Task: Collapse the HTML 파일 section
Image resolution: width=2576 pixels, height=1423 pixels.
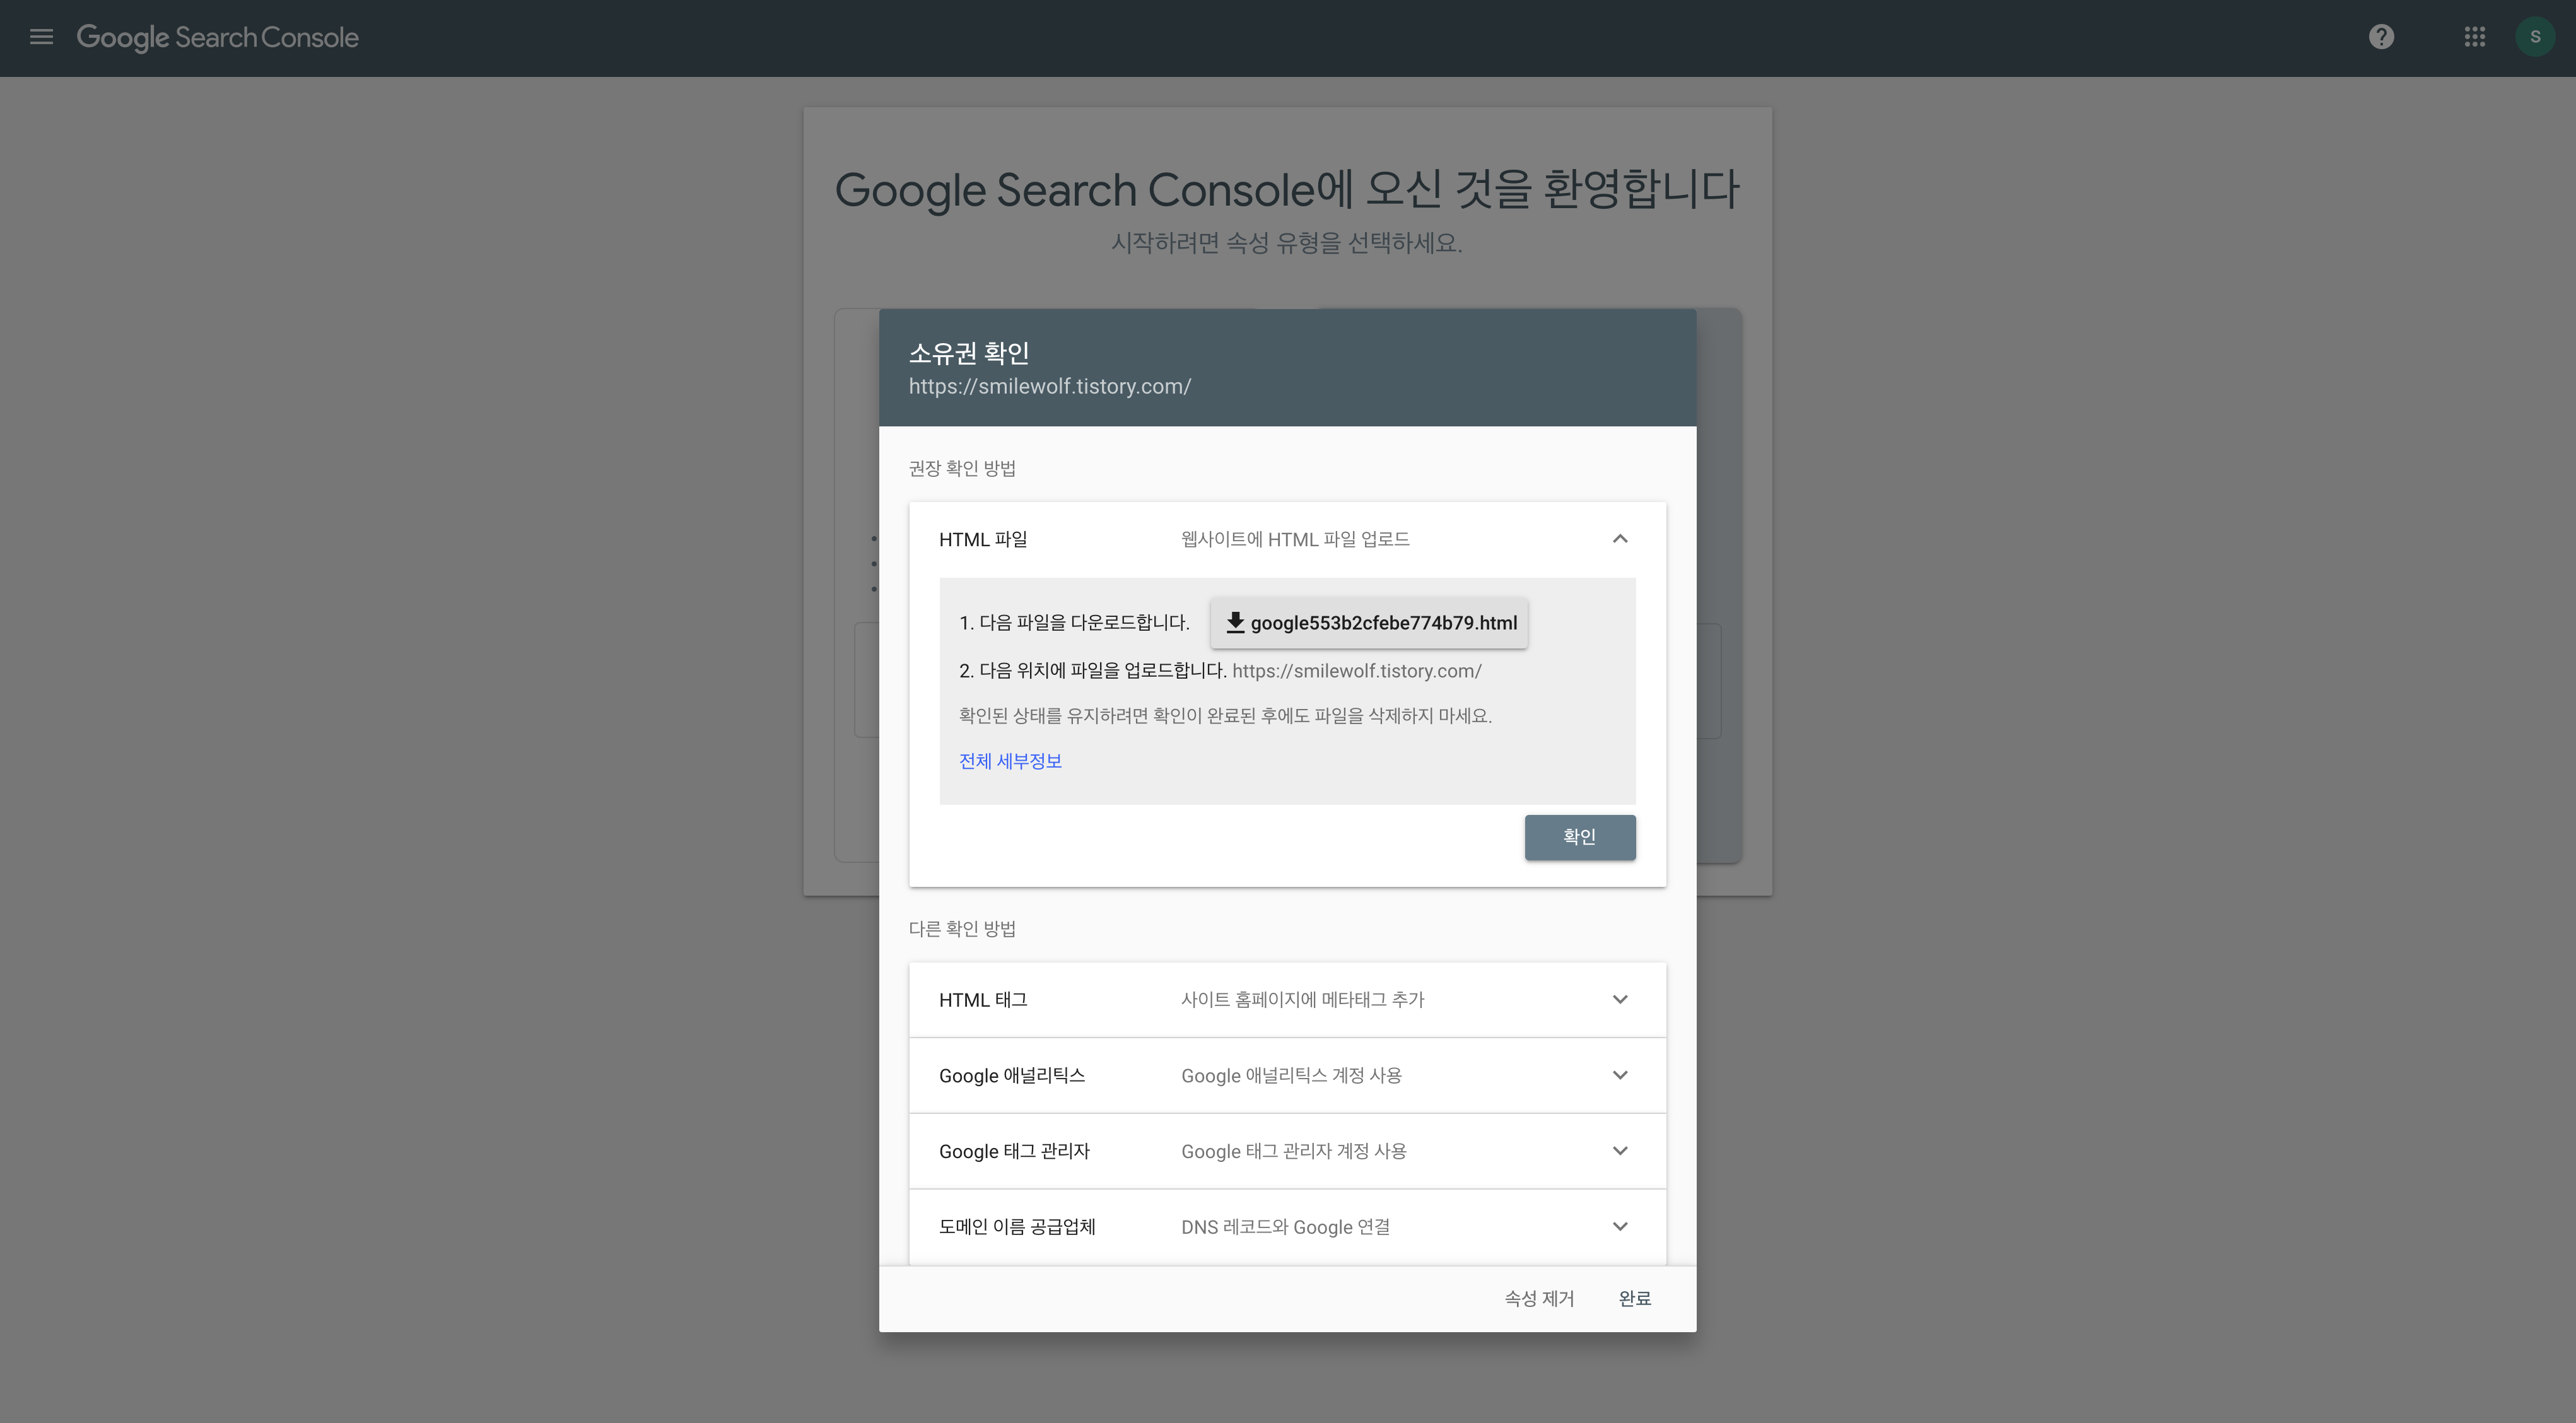Action: pyautogui.click(x=1620, y=539)
